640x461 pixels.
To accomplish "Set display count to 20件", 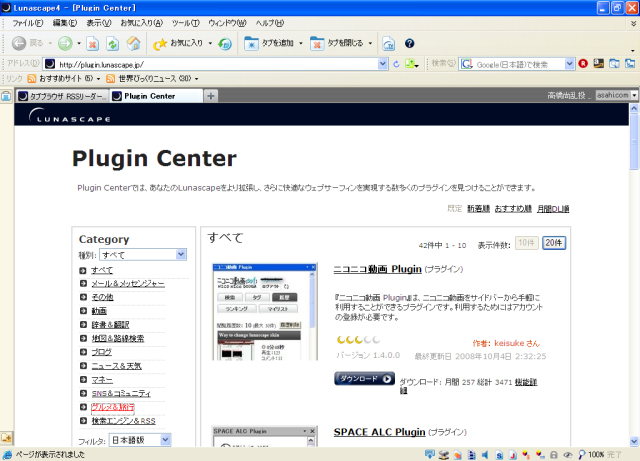I will (x=554, y=243).
